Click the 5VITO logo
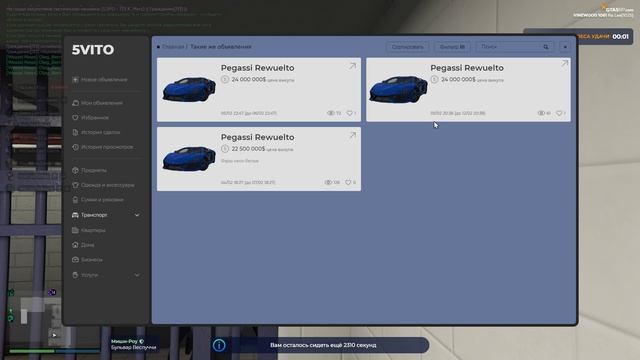 [x=93, y=50]
